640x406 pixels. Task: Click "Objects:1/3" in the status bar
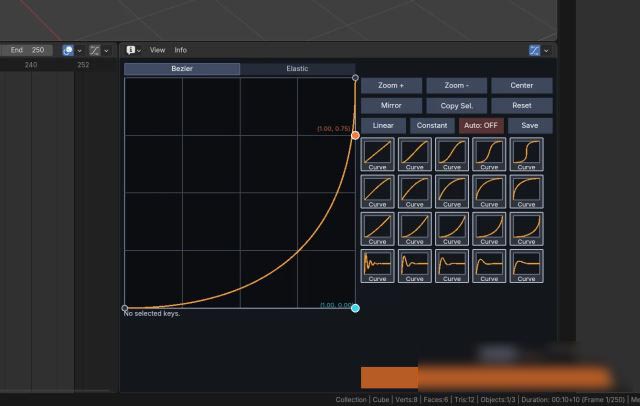coord(498,399)
